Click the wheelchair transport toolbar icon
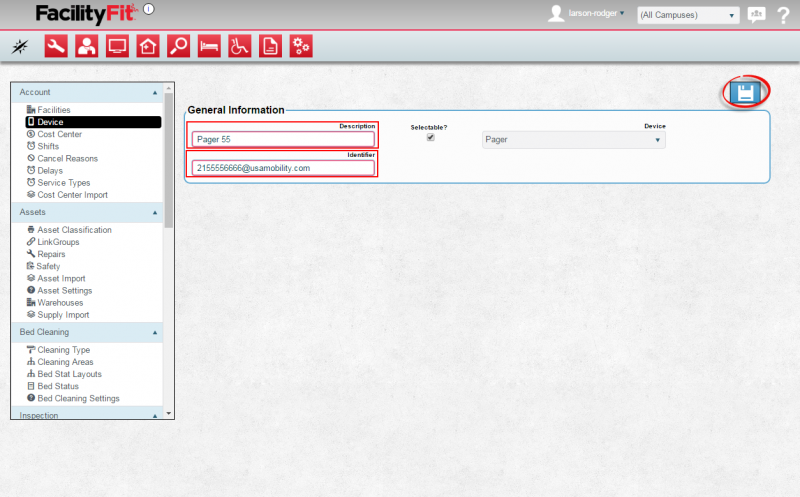Screen dimensions: 800x497 click(x=239, y=46)
